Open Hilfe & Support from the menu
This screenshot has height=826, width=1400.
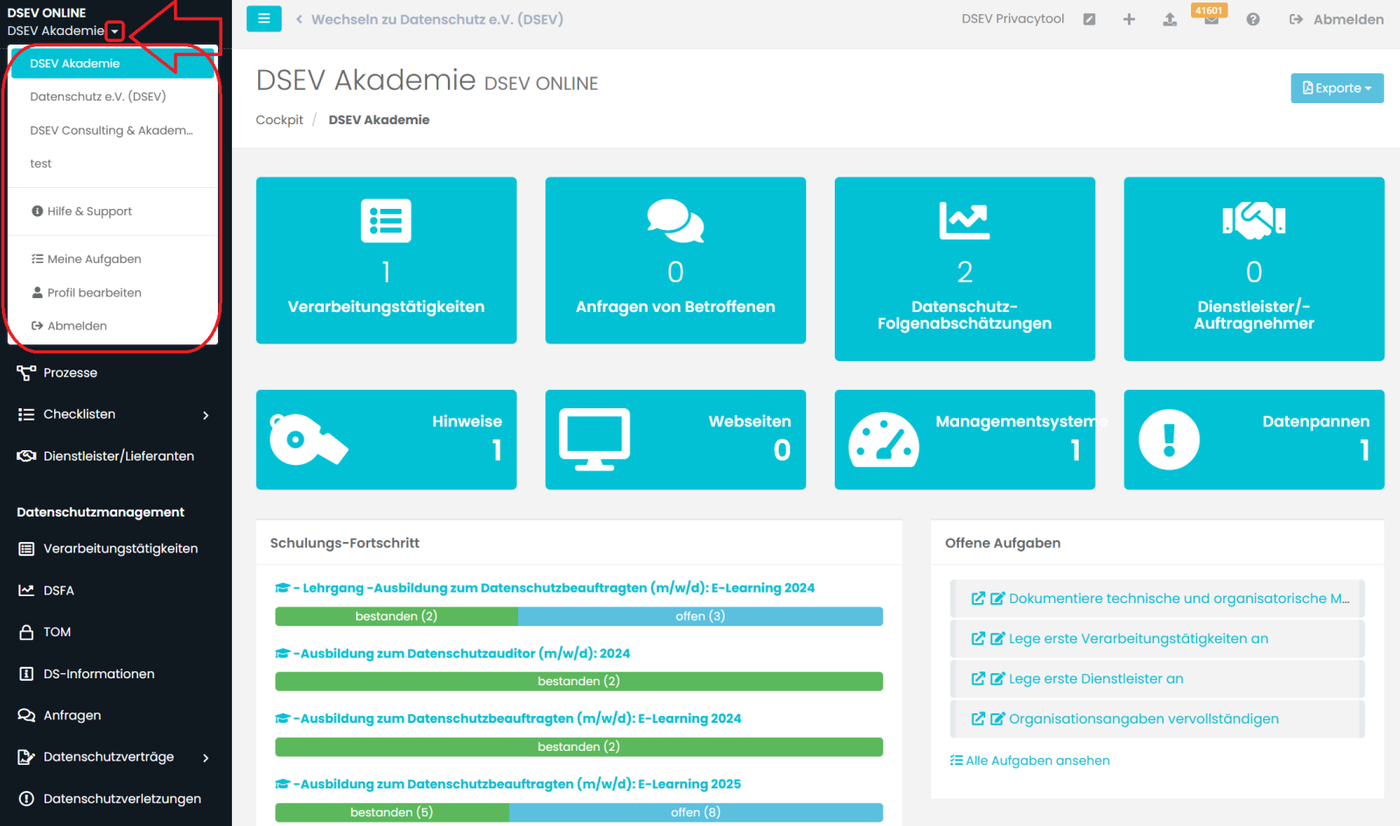[113, 211]
